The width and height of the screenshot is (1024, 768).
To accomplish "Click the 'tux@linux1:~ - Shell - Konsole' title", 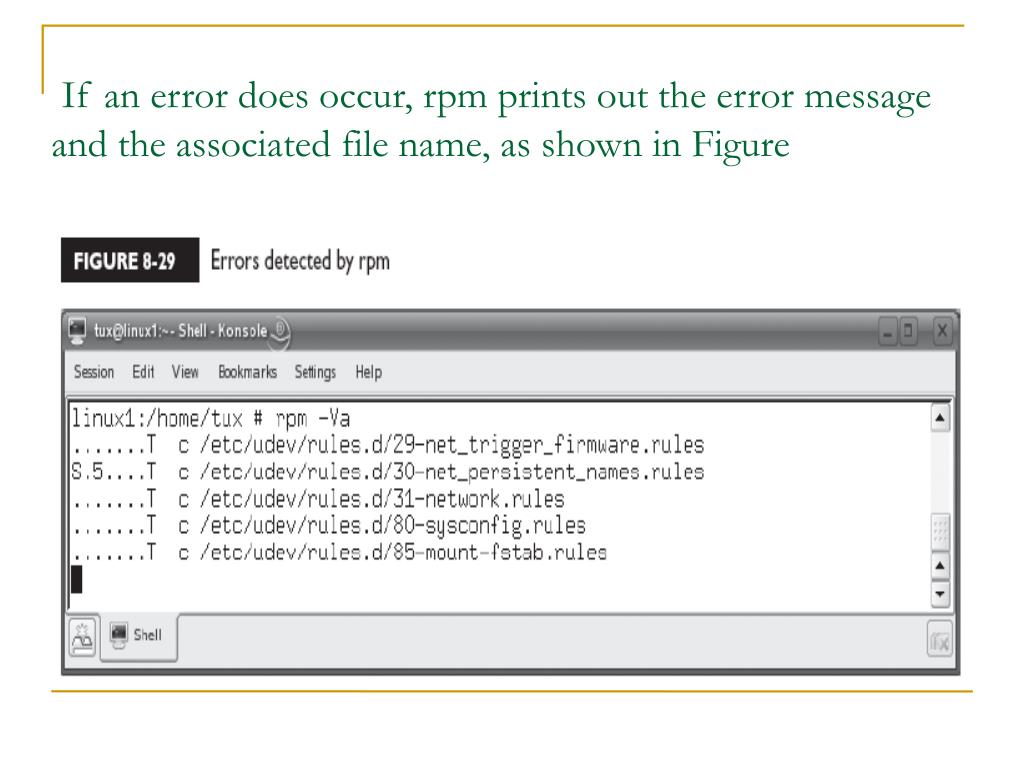I will (x=180, y=331).
